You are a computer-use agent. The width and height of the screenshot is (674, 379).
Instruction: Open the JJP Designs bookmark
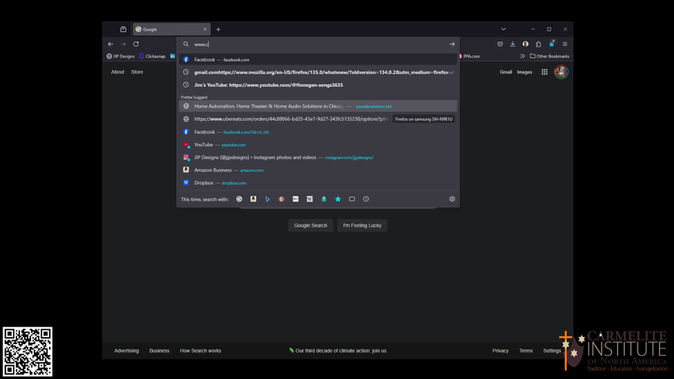tap(121, 56)
